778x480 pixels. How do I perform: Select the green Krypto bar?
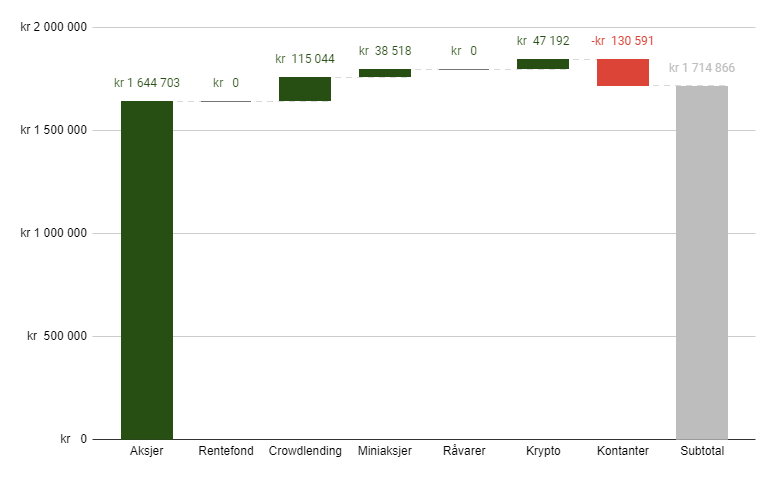pyautogui.click(x=543, y=64)
